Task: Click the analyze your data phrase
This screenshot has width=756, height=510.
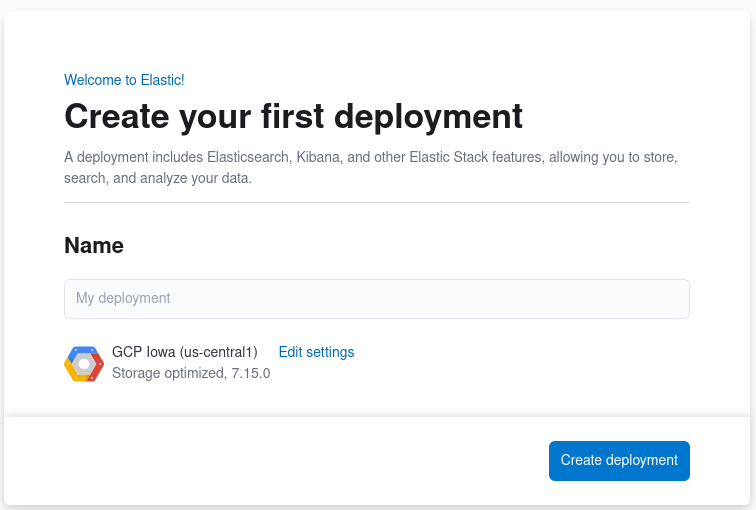Action: point(196,178)
